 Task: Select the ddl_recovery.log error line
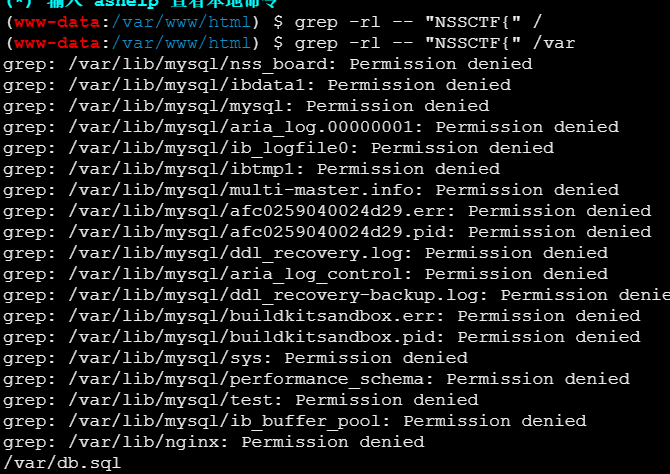coord(306,253)
